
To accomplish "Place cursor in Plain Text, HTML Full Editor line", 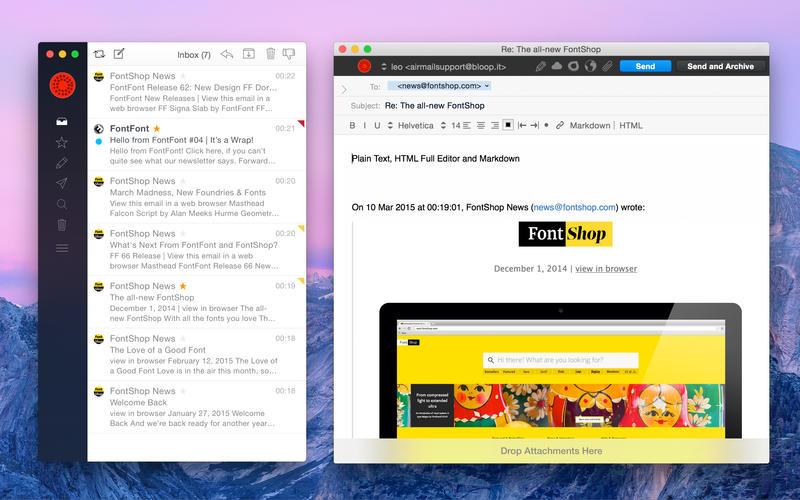I will (x=436, y=159).
